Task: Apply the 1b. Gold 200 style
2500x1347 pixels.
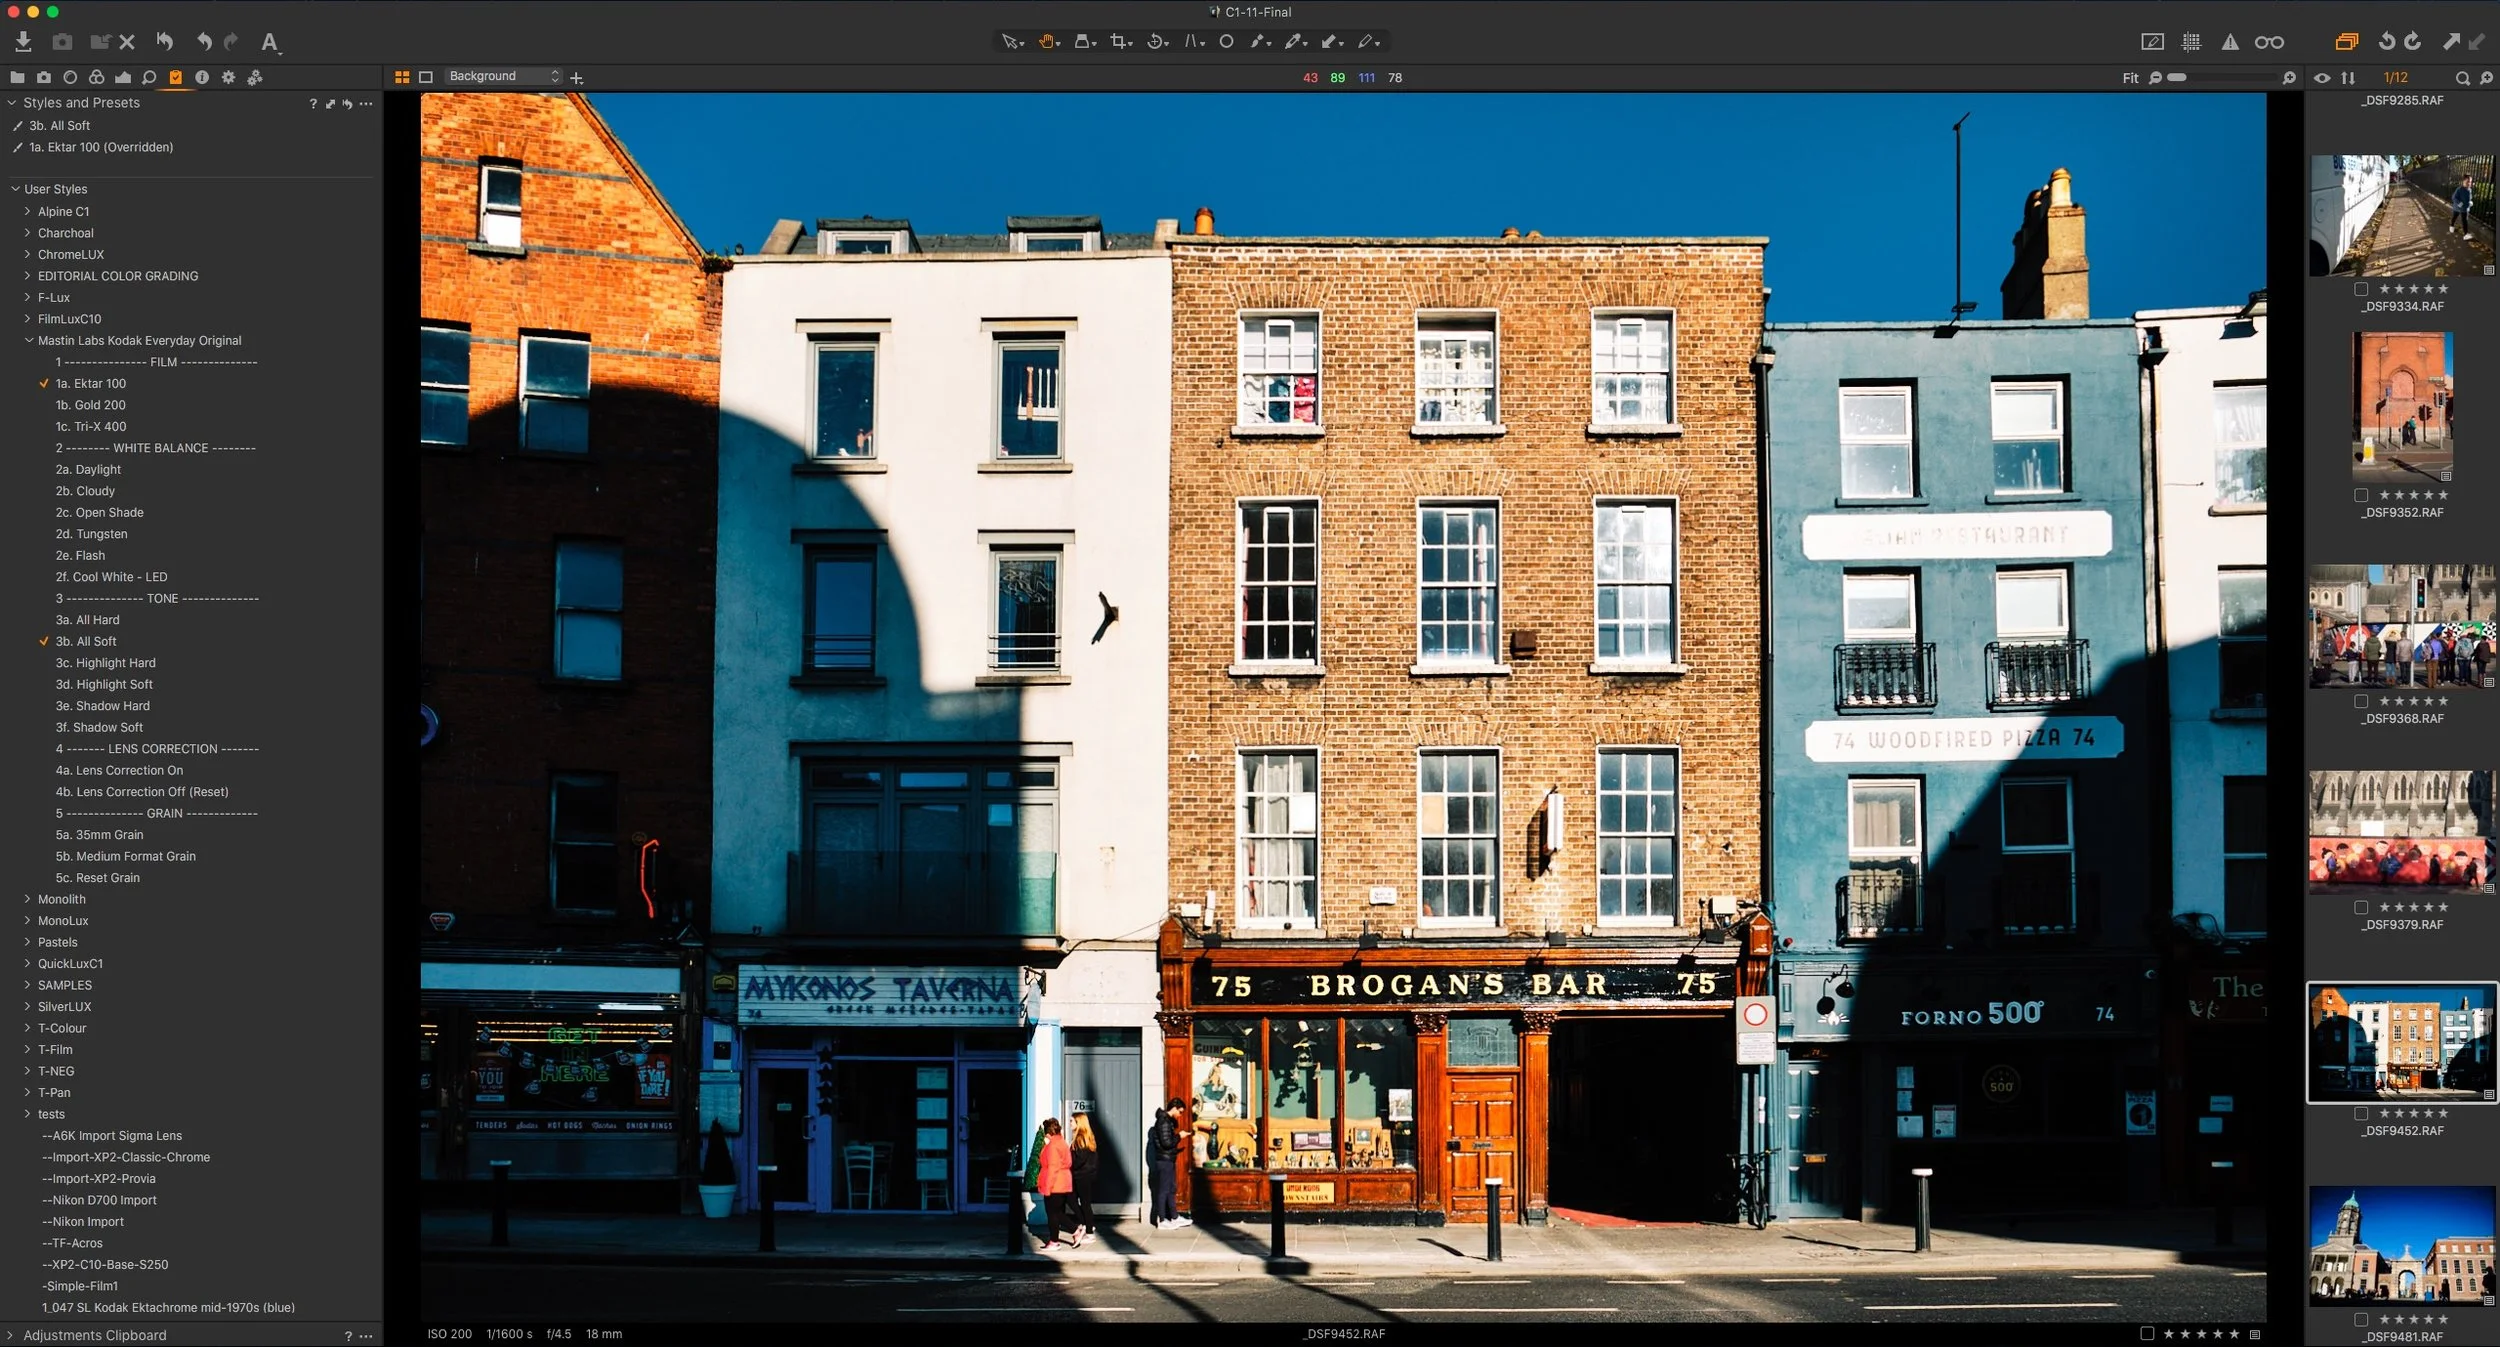Action: 90,405
